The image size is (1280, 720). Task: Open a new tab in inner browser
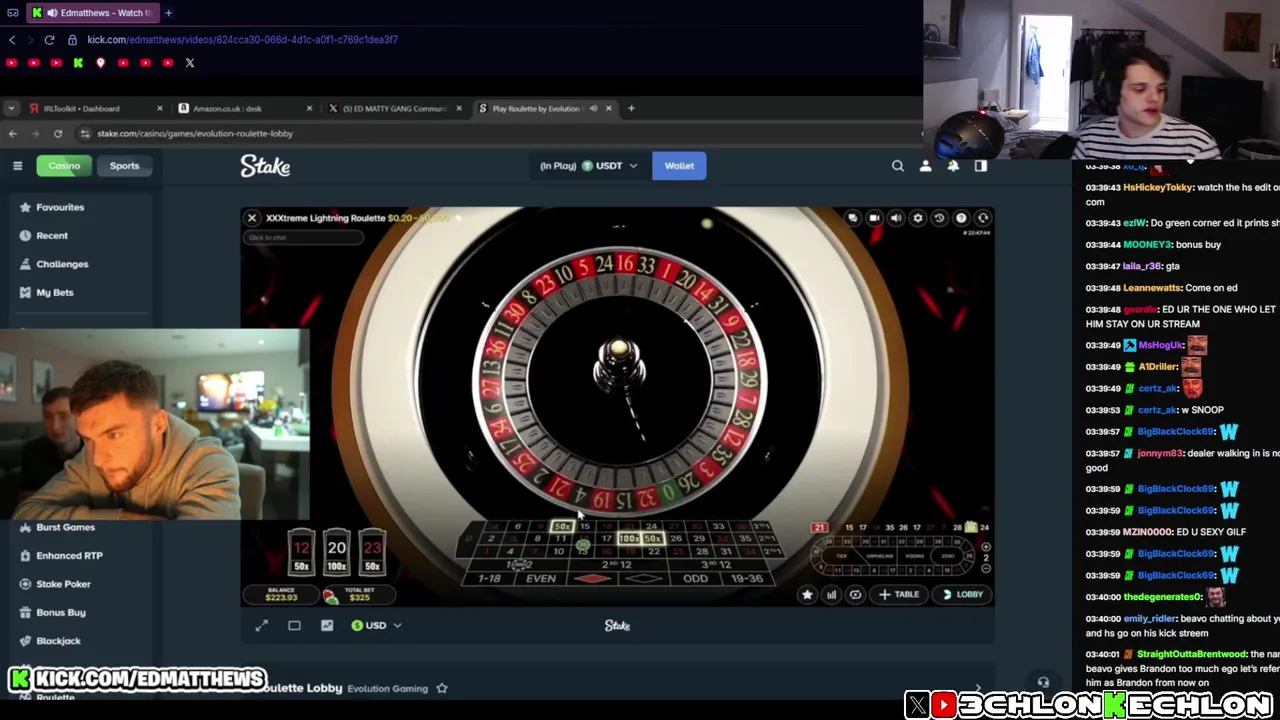[x=631, y=108]
